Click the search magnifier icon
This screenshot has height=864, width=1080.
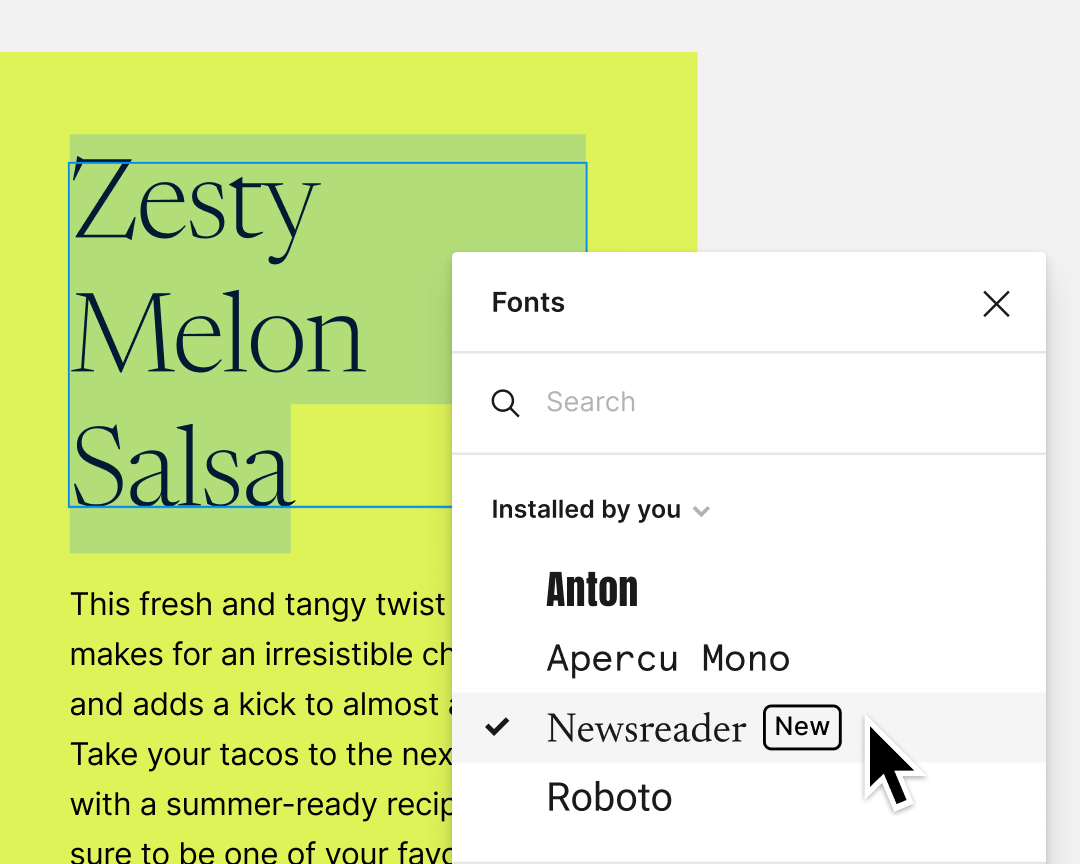506,402
